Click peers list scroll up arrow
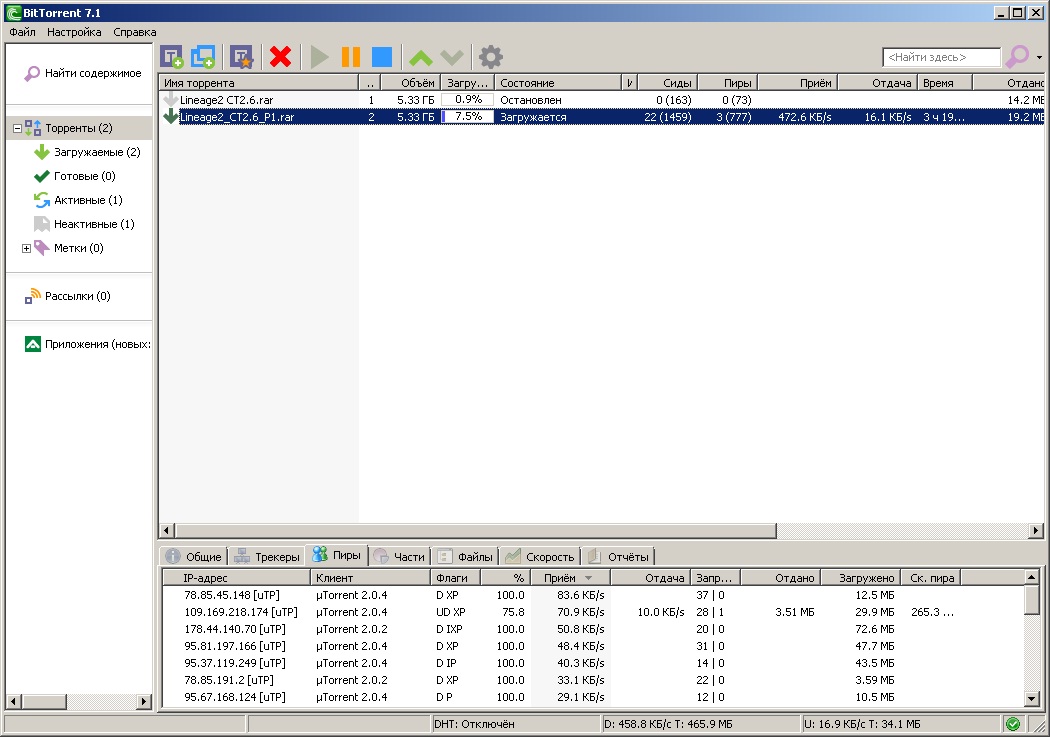1050x737 pixels. point(1032,577)
